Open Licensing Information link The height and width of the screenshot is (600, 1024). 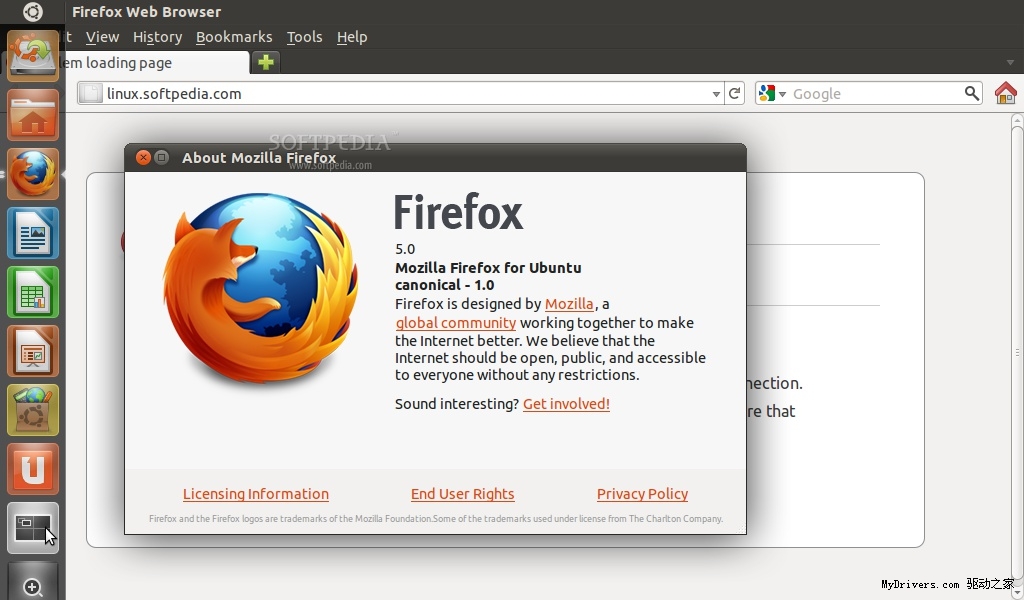(x=256, y=494)
